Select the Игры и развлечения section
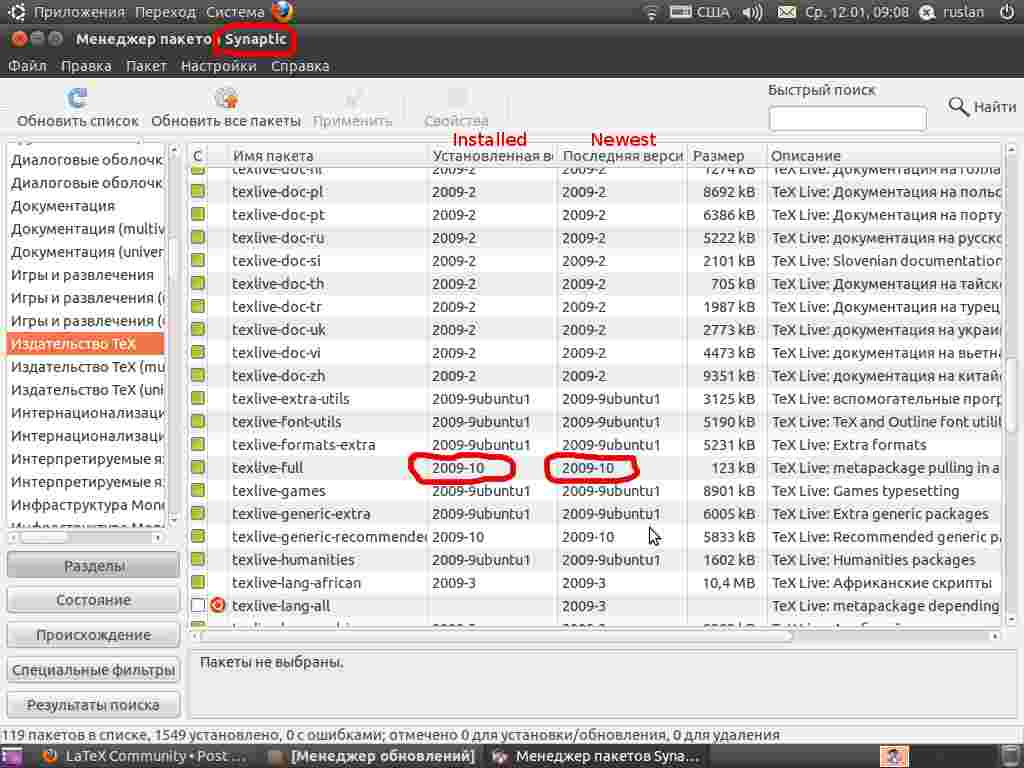Screen dimensions: 1024x768 click(x=85, y=275)
